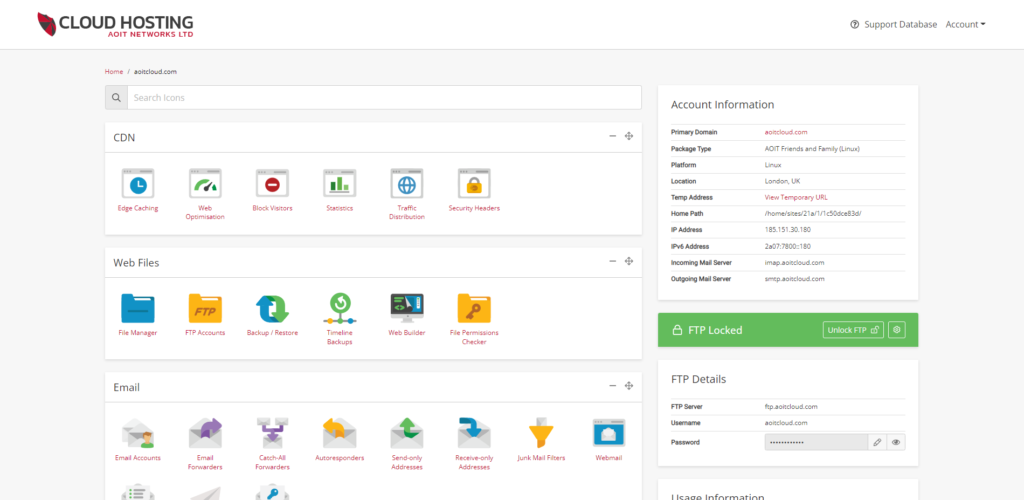
Task: Collapse the CDN section
Action: [x=613, y=136]
